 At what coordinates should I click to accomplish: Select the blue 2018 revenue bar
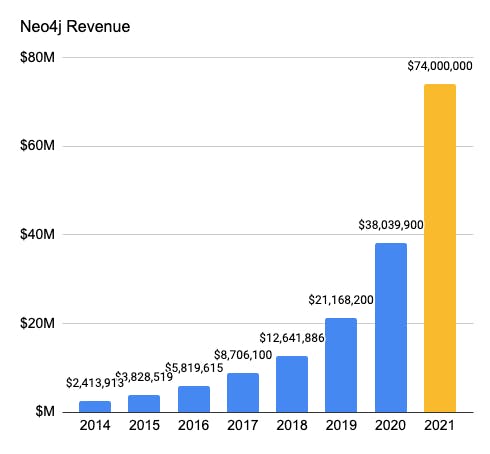click(292, 384)
